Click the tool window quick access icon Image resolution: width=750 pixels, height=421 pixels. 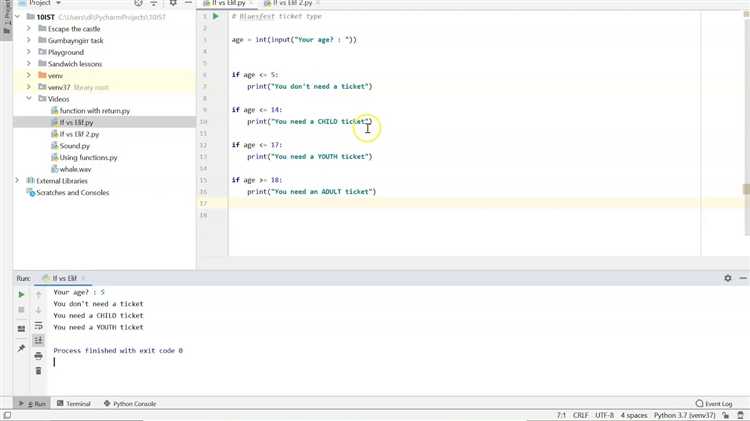pyautogui.click(x=7, y=415)
